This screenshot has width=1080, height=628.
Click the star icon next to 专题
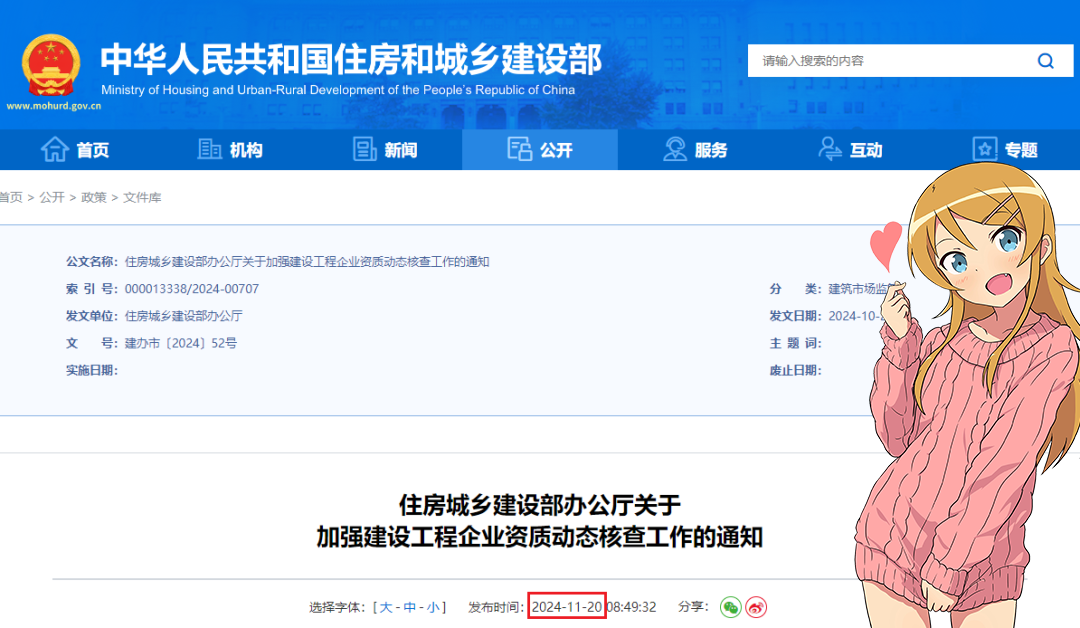(x=985, y=148)
